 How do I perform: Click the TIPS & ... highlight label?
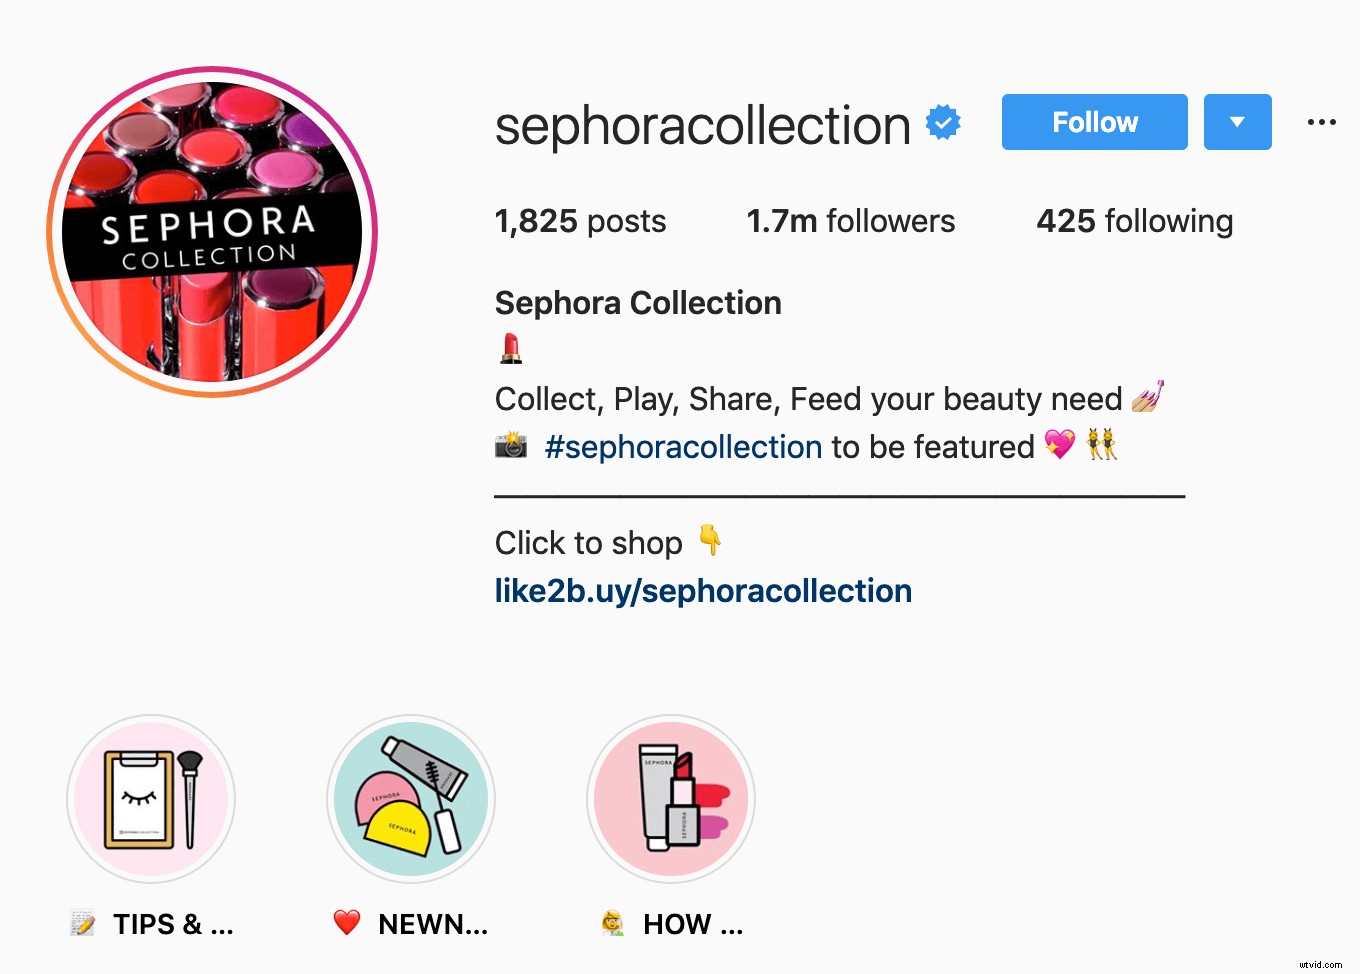(173, 924)
